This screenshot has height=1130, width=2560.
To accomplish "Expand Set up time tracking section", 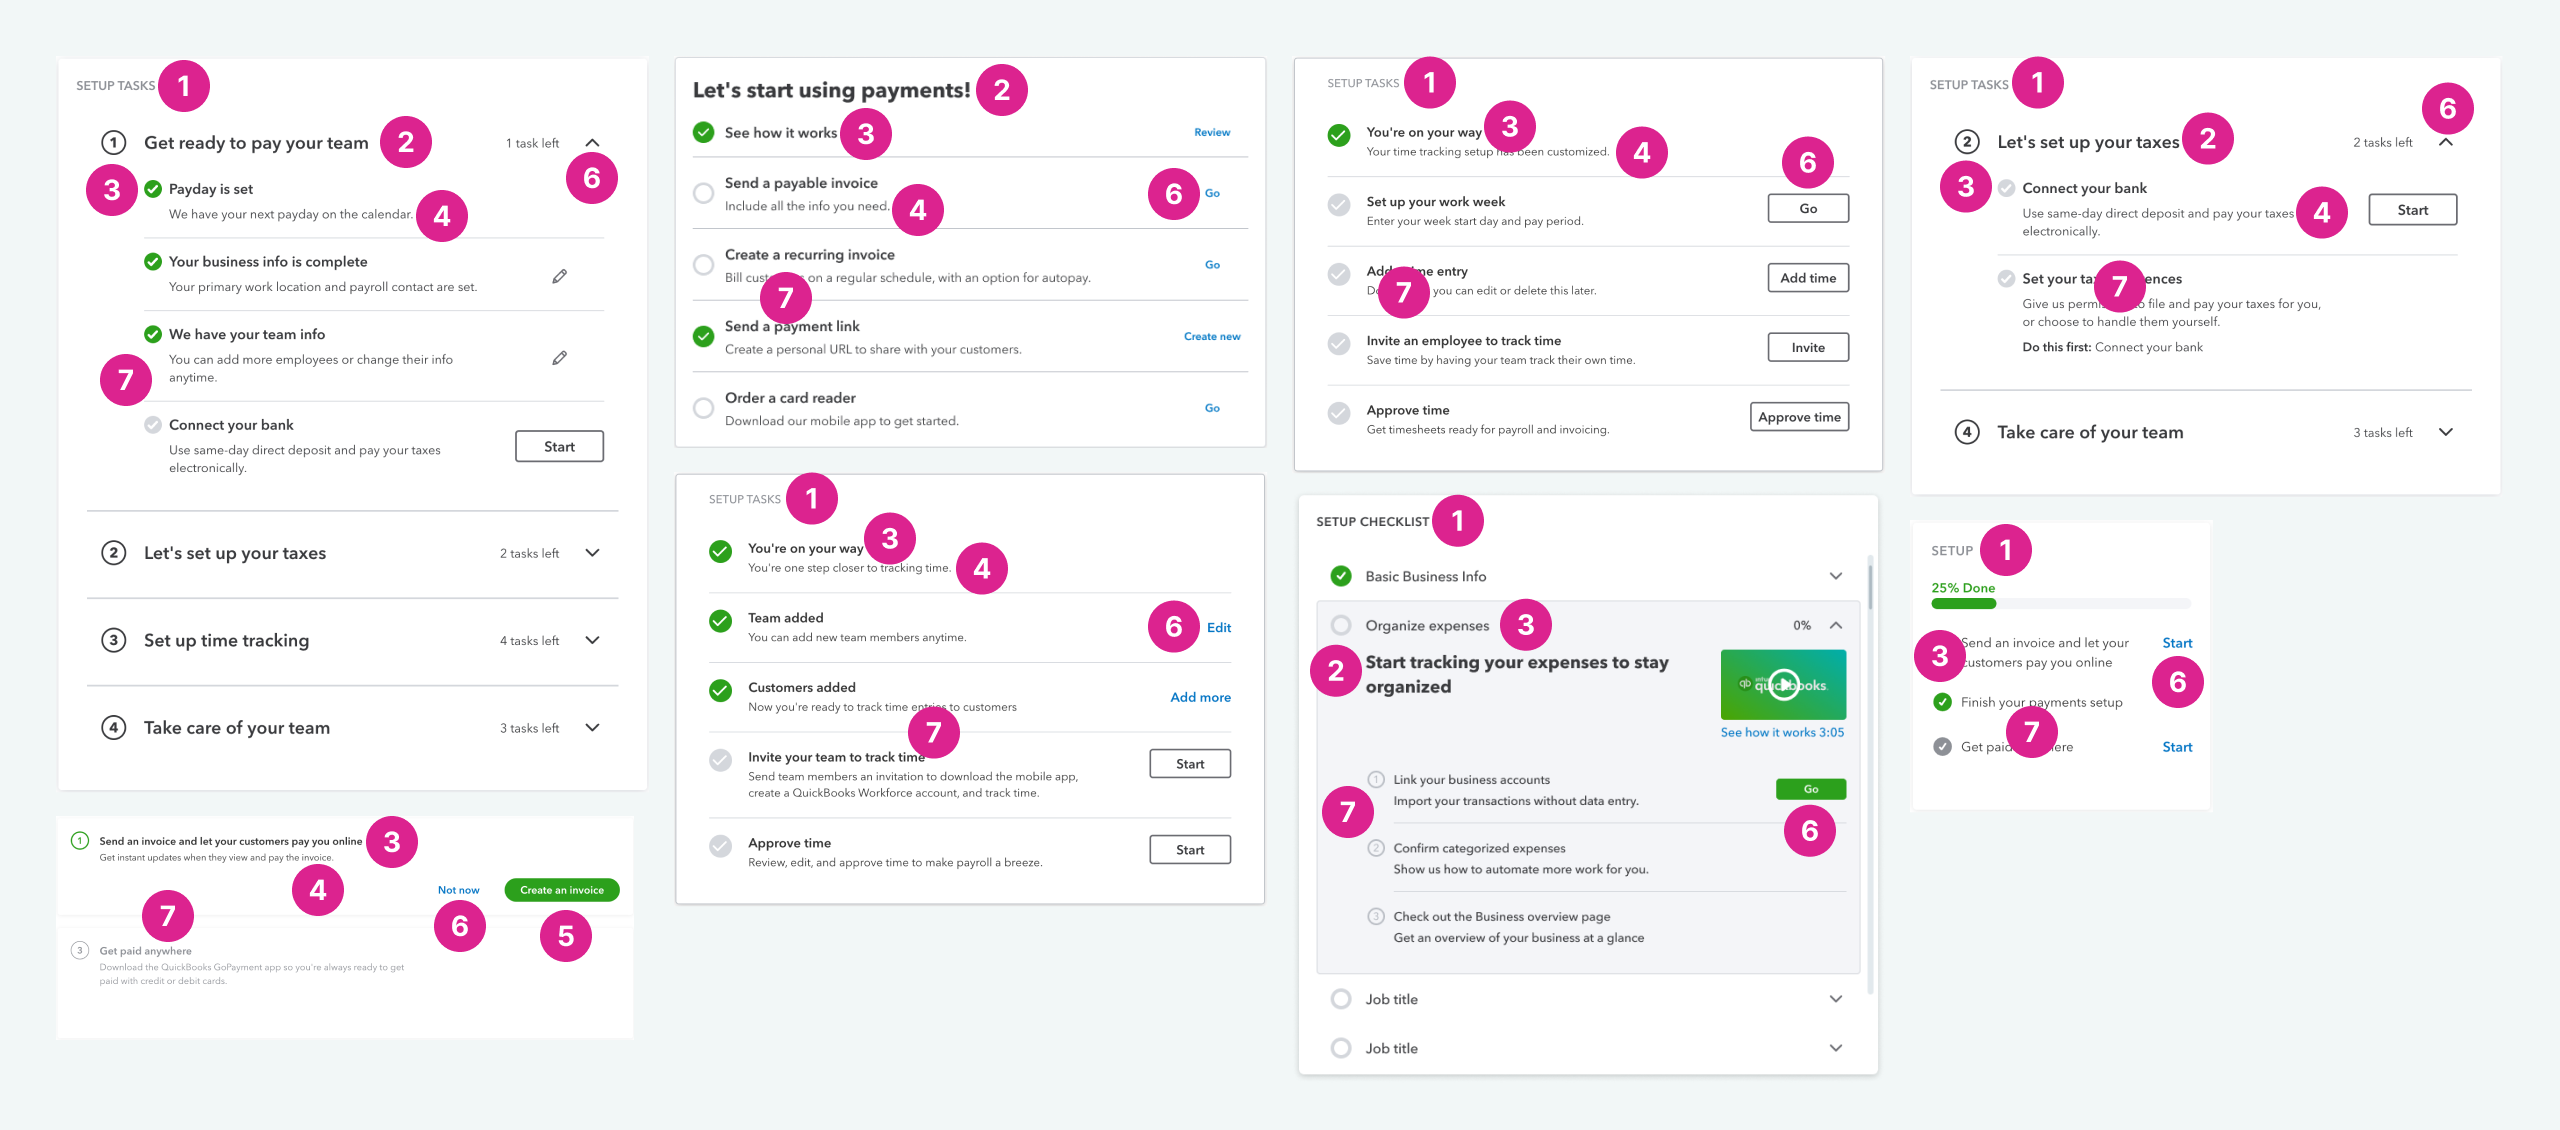I will [x=592, y=640].
